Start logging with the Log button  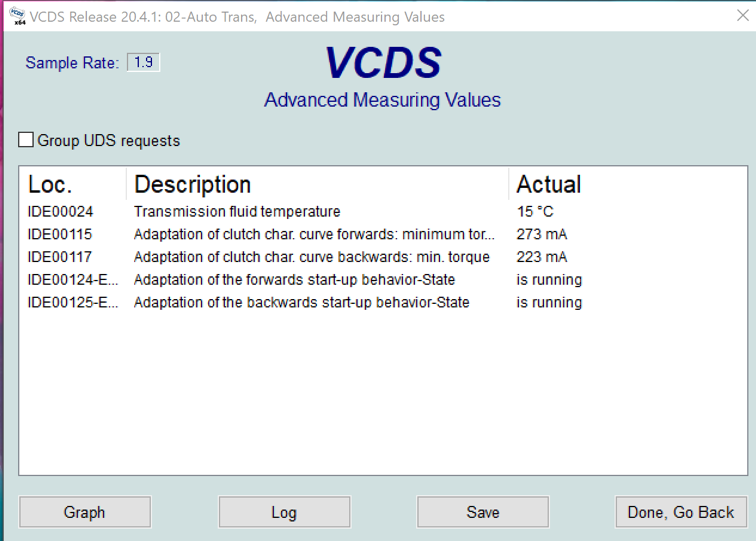[x=284, y=512]
